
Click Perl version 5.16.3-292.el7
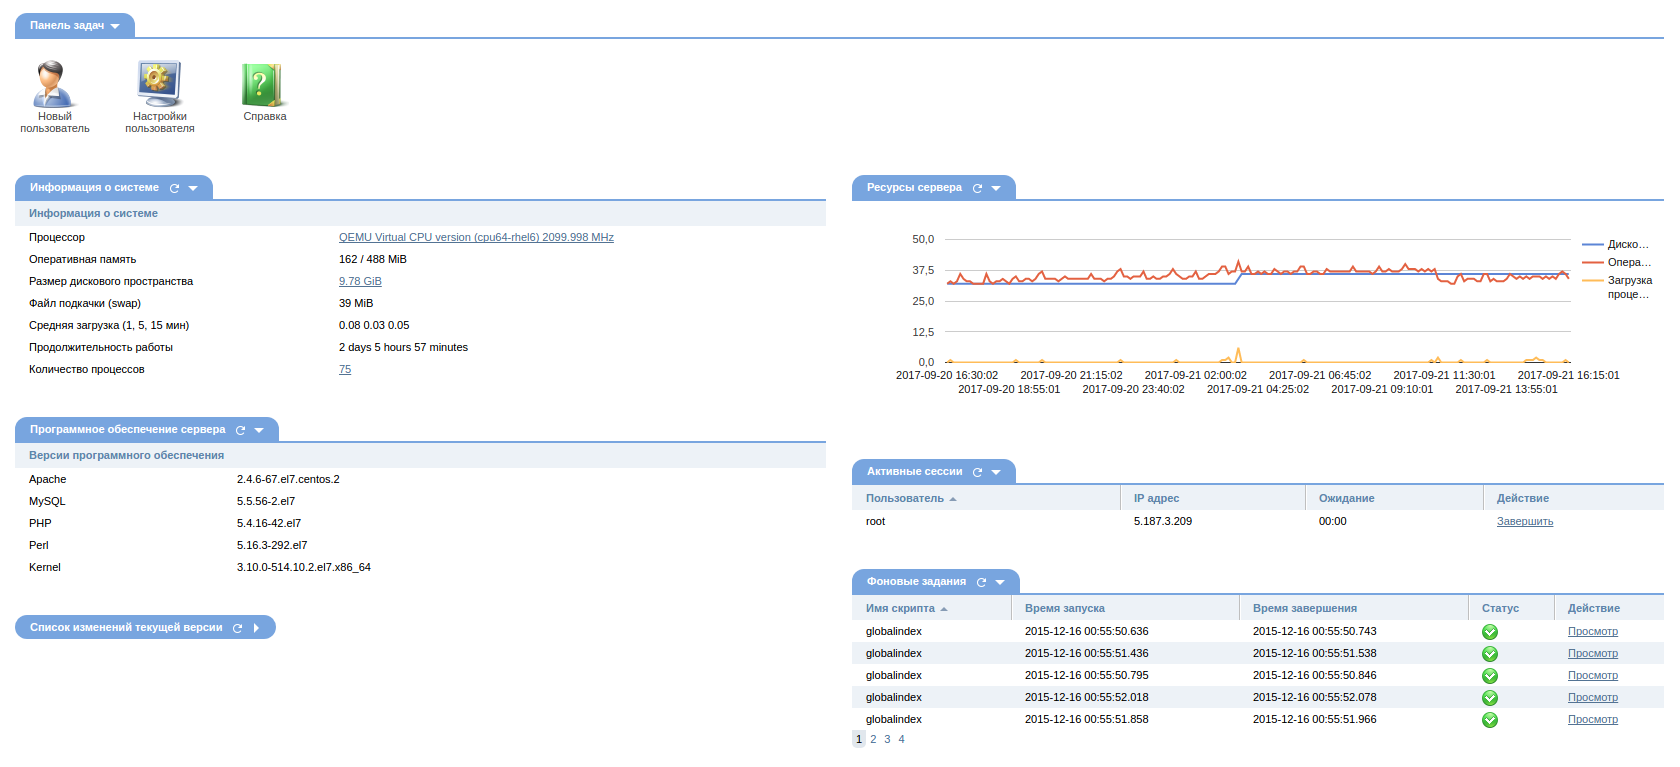click(x=272, y=546)
